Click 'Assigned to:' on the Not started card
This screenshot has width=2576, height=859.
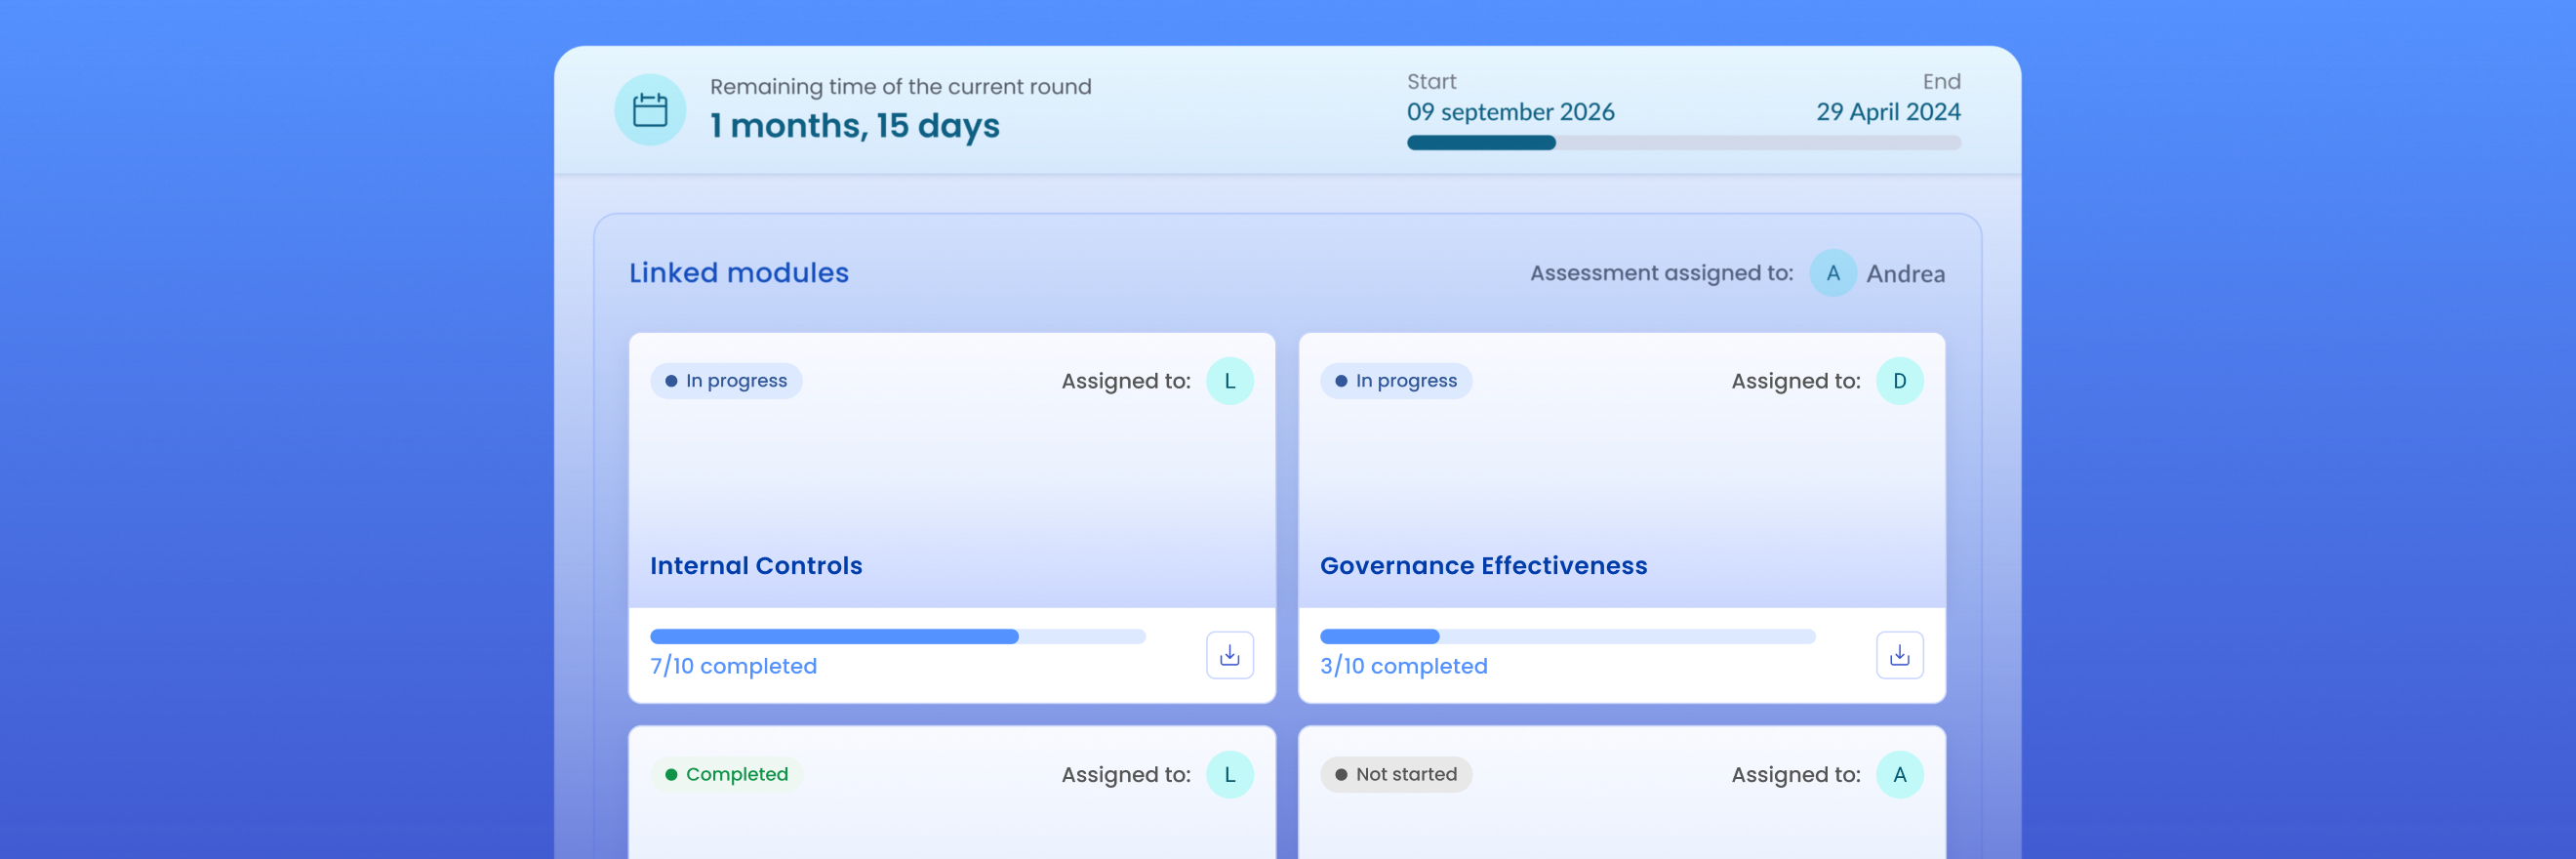tap(1796, 774)
